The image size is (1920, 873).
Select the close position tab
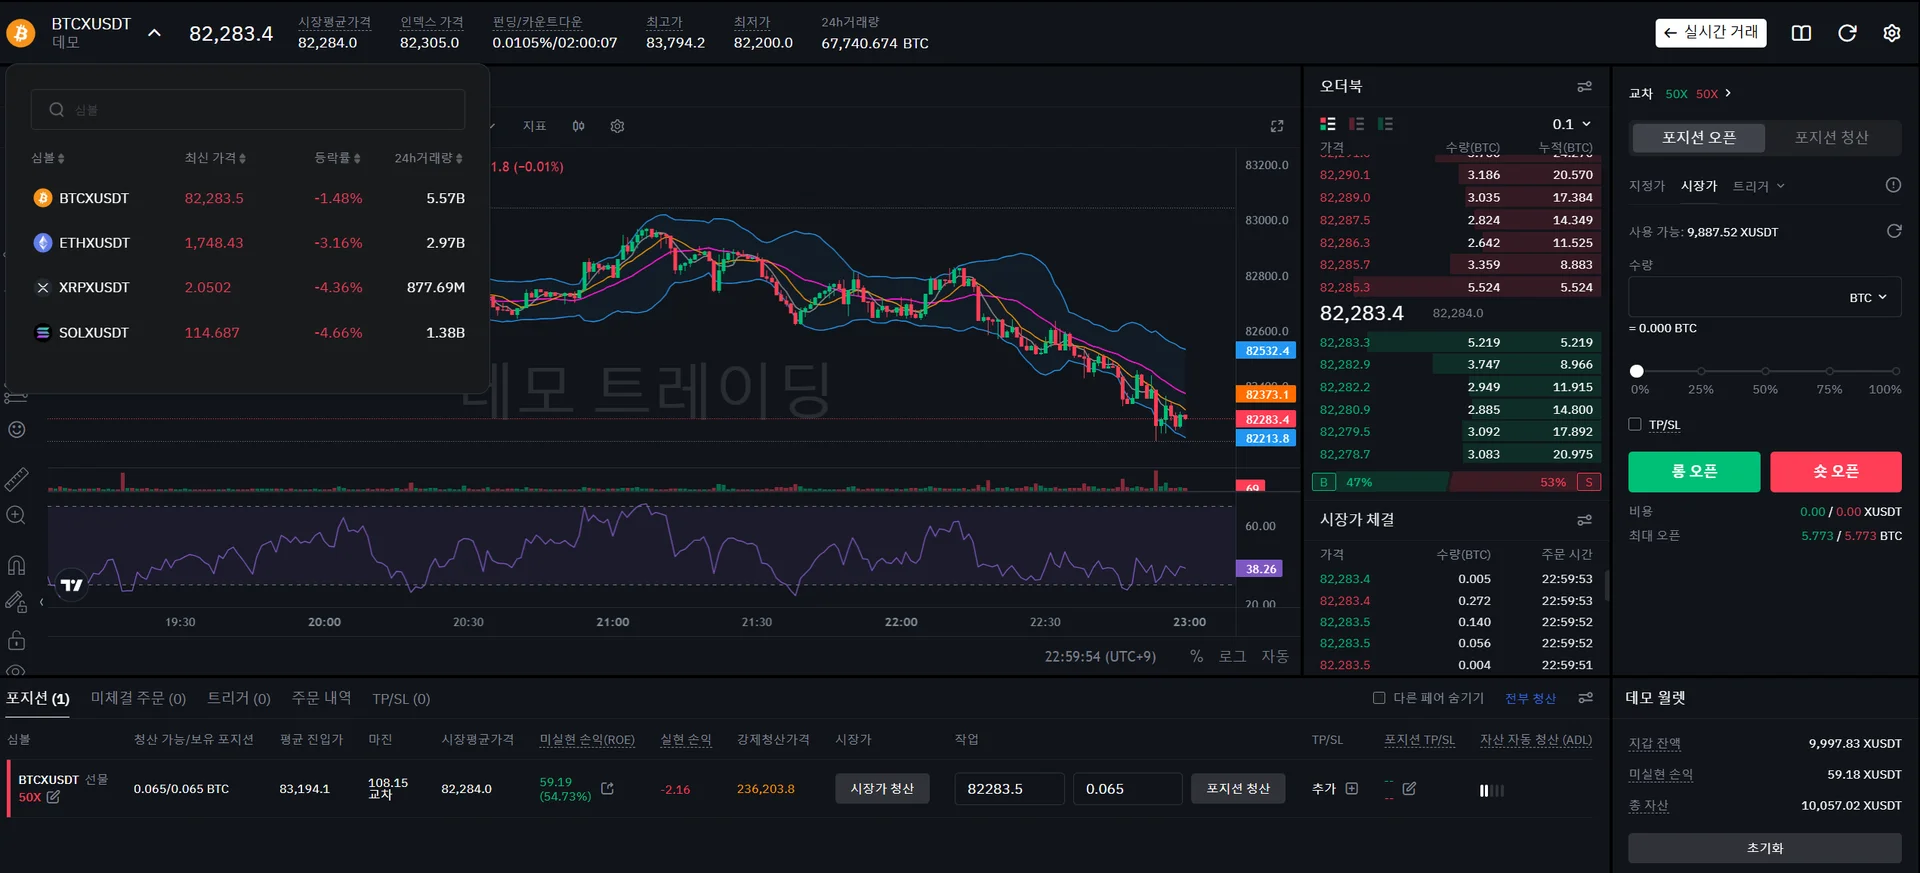(x=1831, y=138)
